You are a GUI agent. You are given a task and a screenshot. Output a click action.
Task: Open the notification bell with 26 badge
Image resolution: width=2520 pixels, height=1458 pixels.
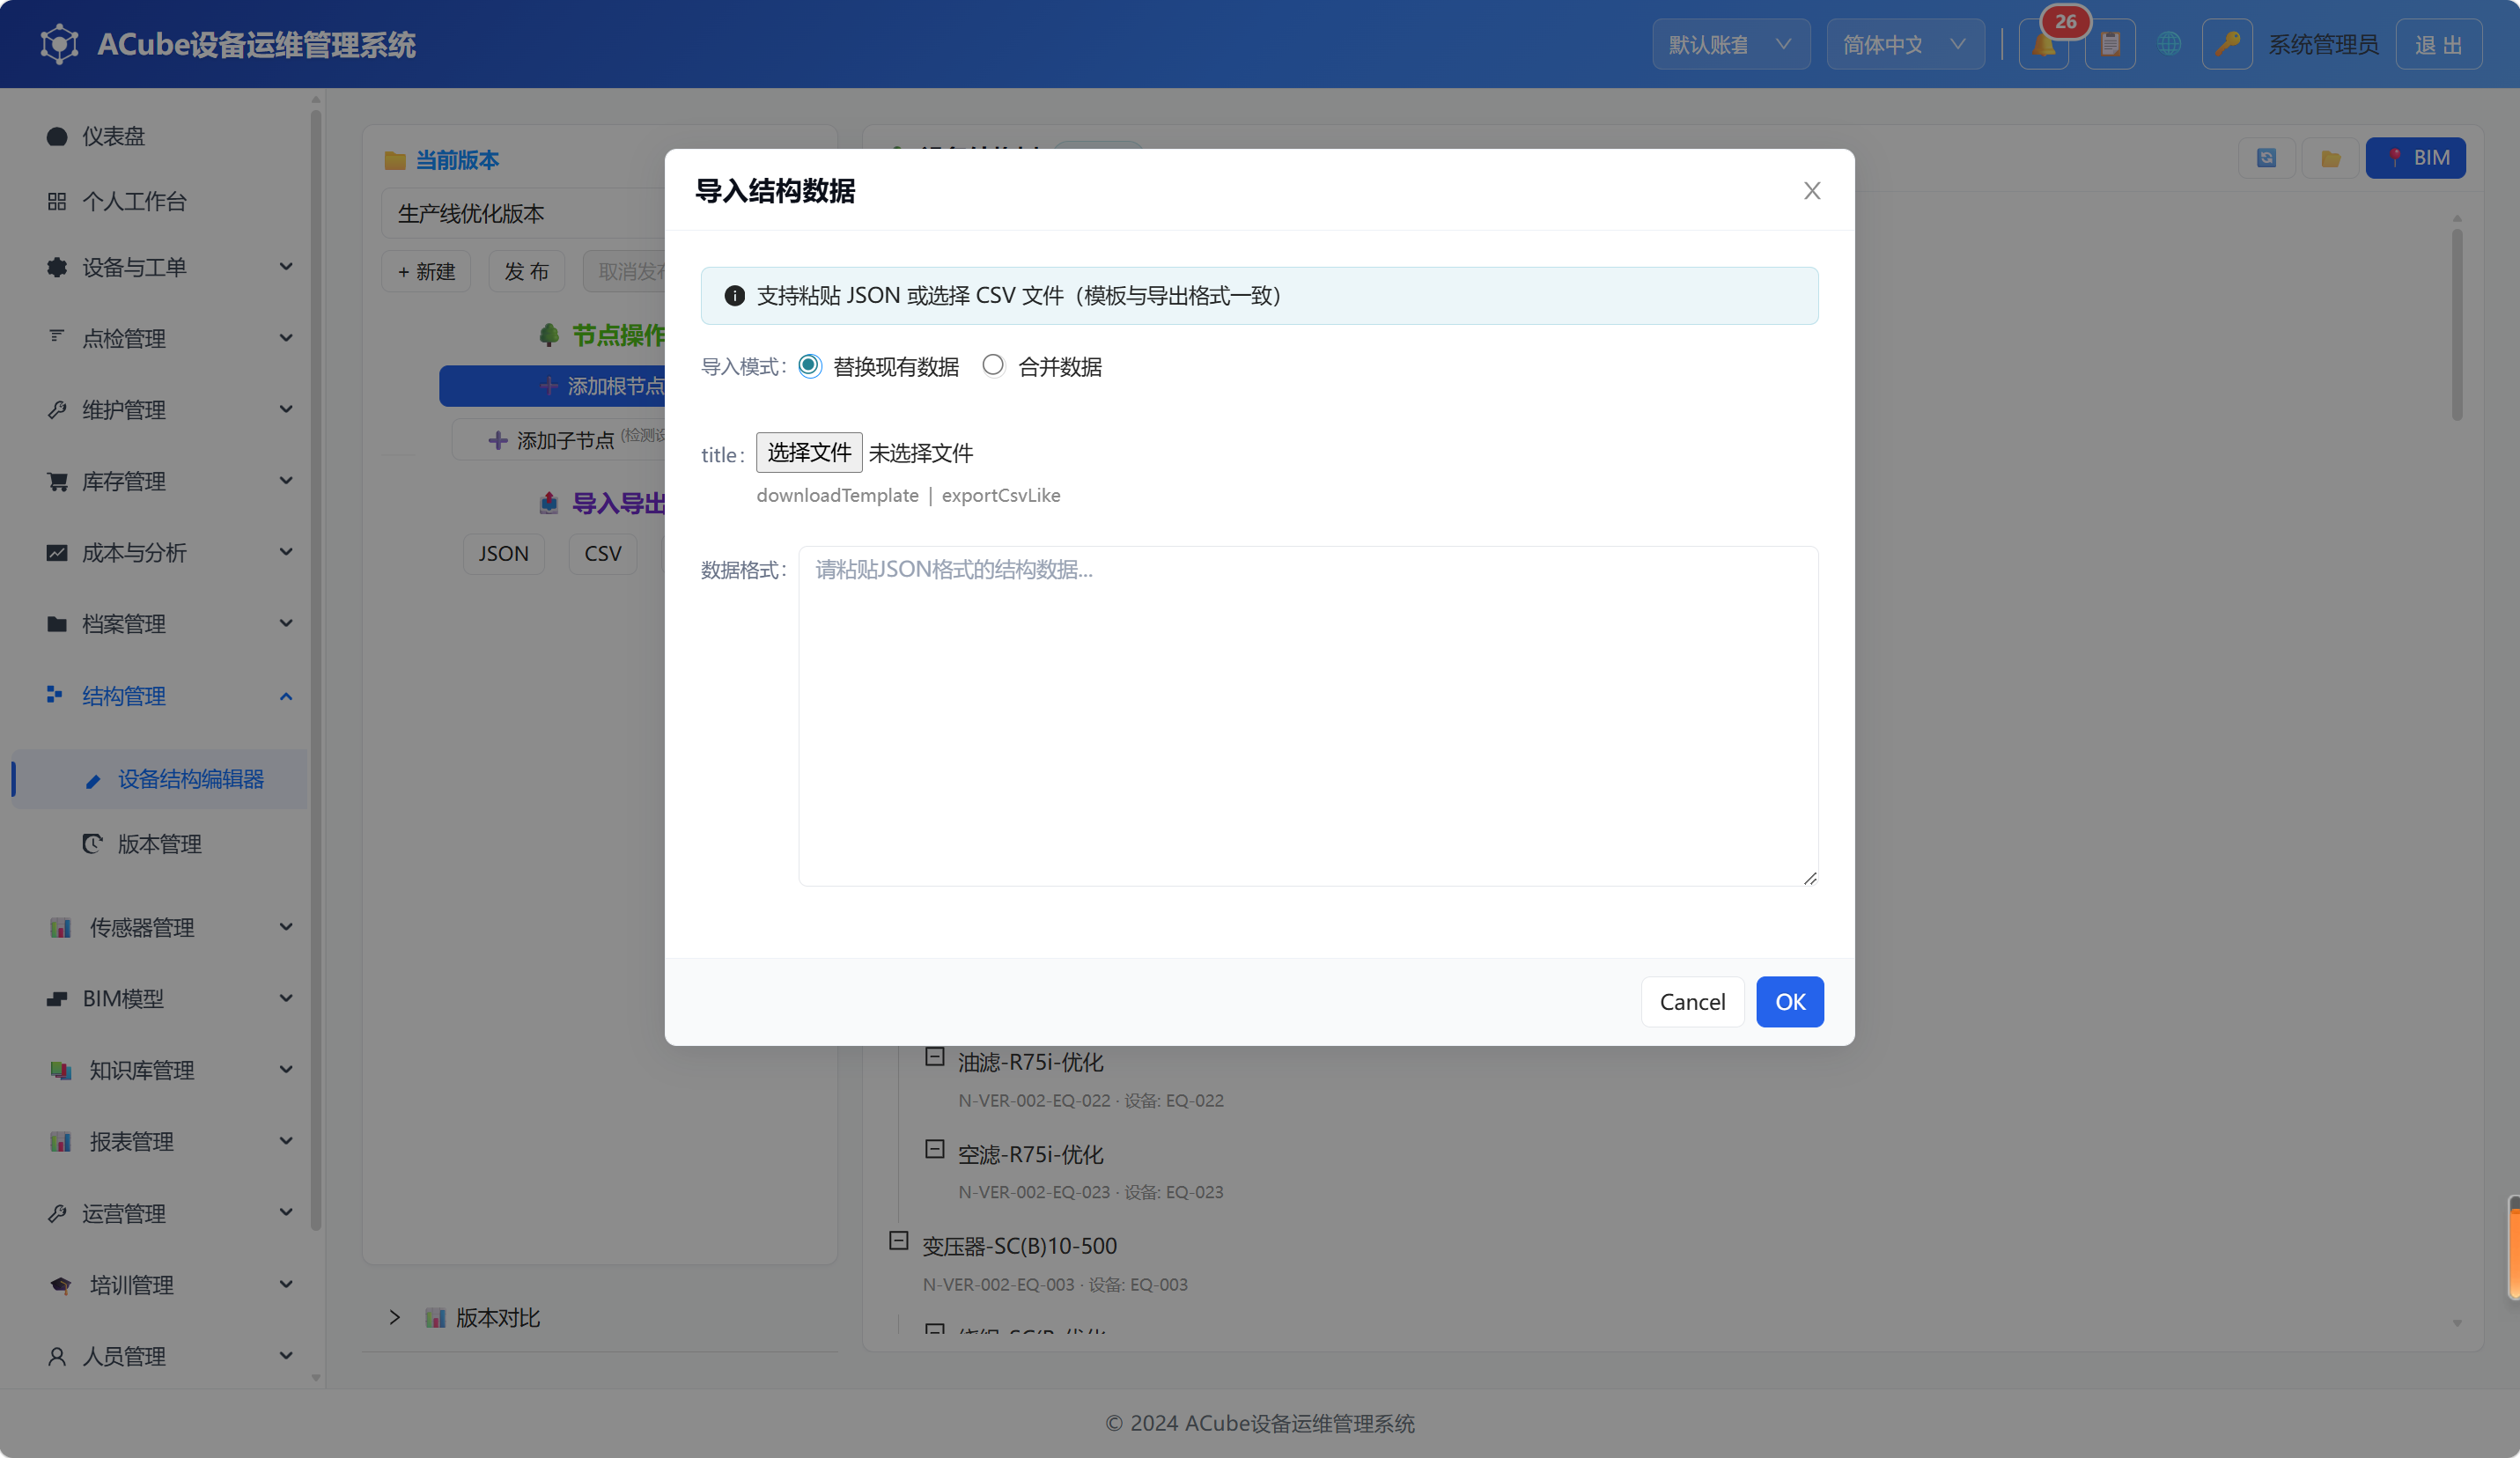2043,45
